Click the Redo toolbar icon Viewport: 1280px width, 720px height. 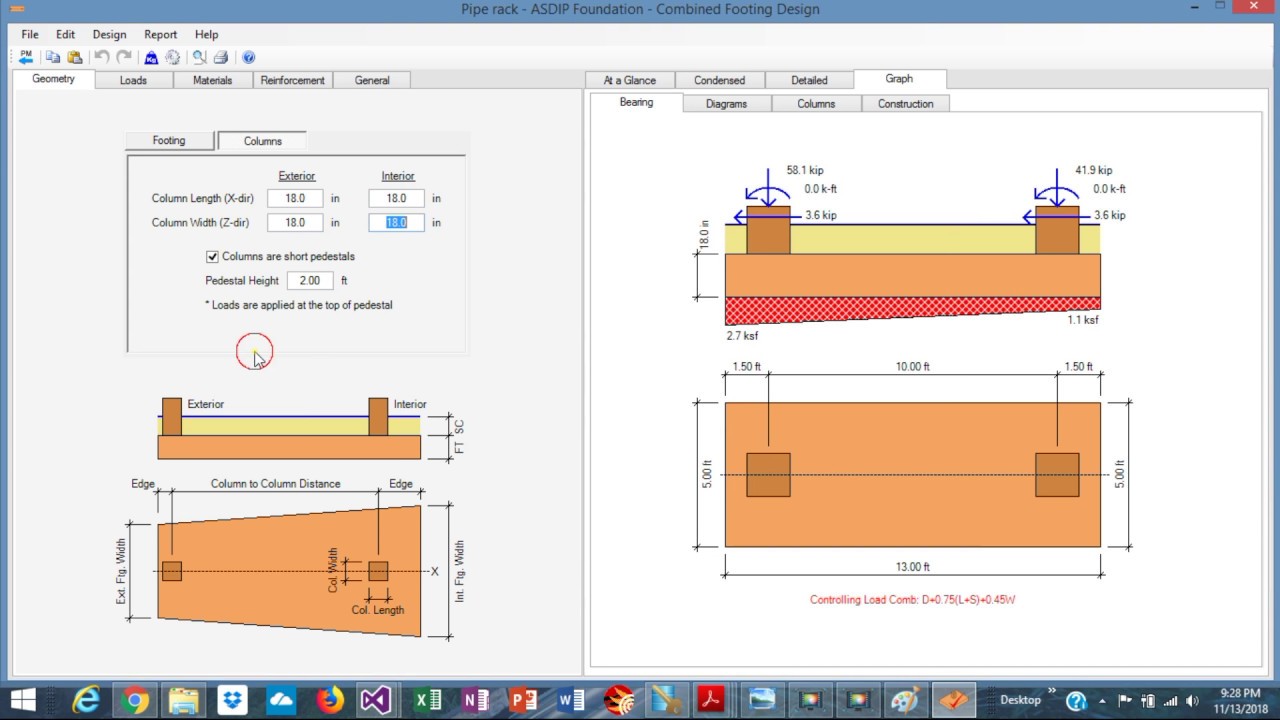pos(124,57)
